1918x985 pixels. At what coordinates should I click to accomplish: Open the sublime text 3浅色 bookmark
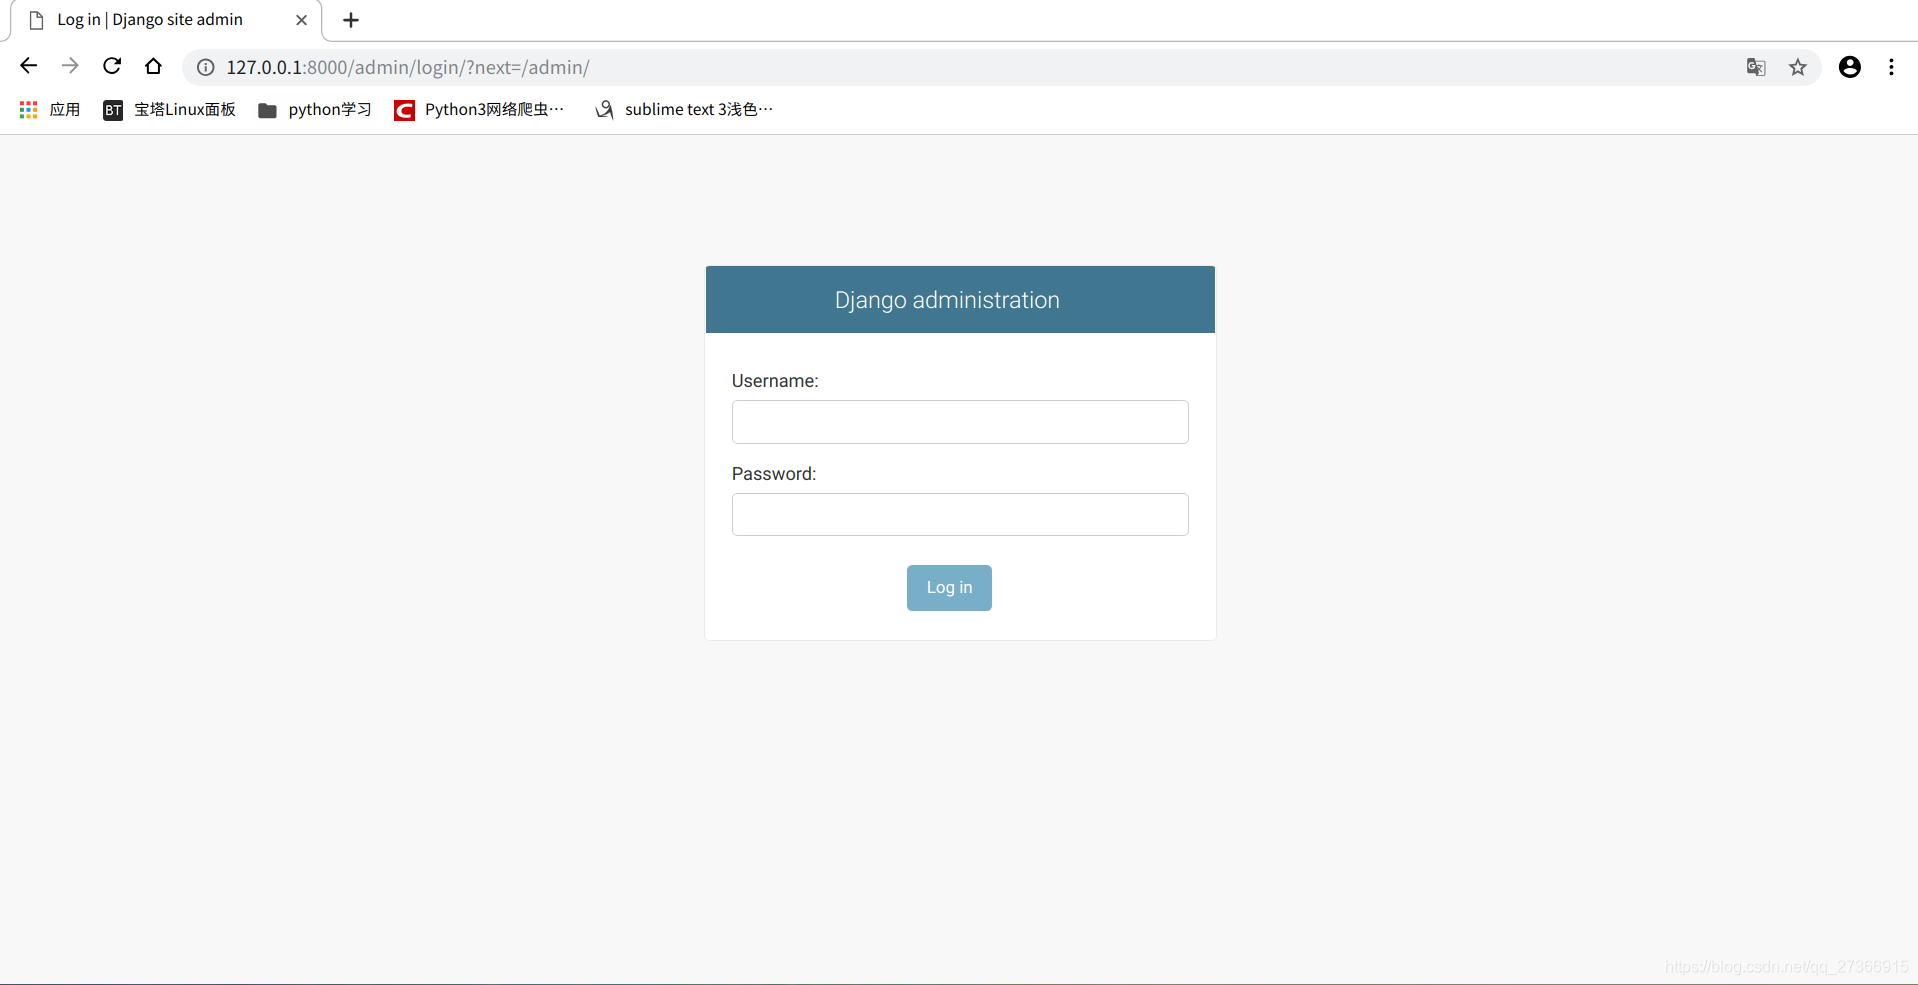coord(685,110)
